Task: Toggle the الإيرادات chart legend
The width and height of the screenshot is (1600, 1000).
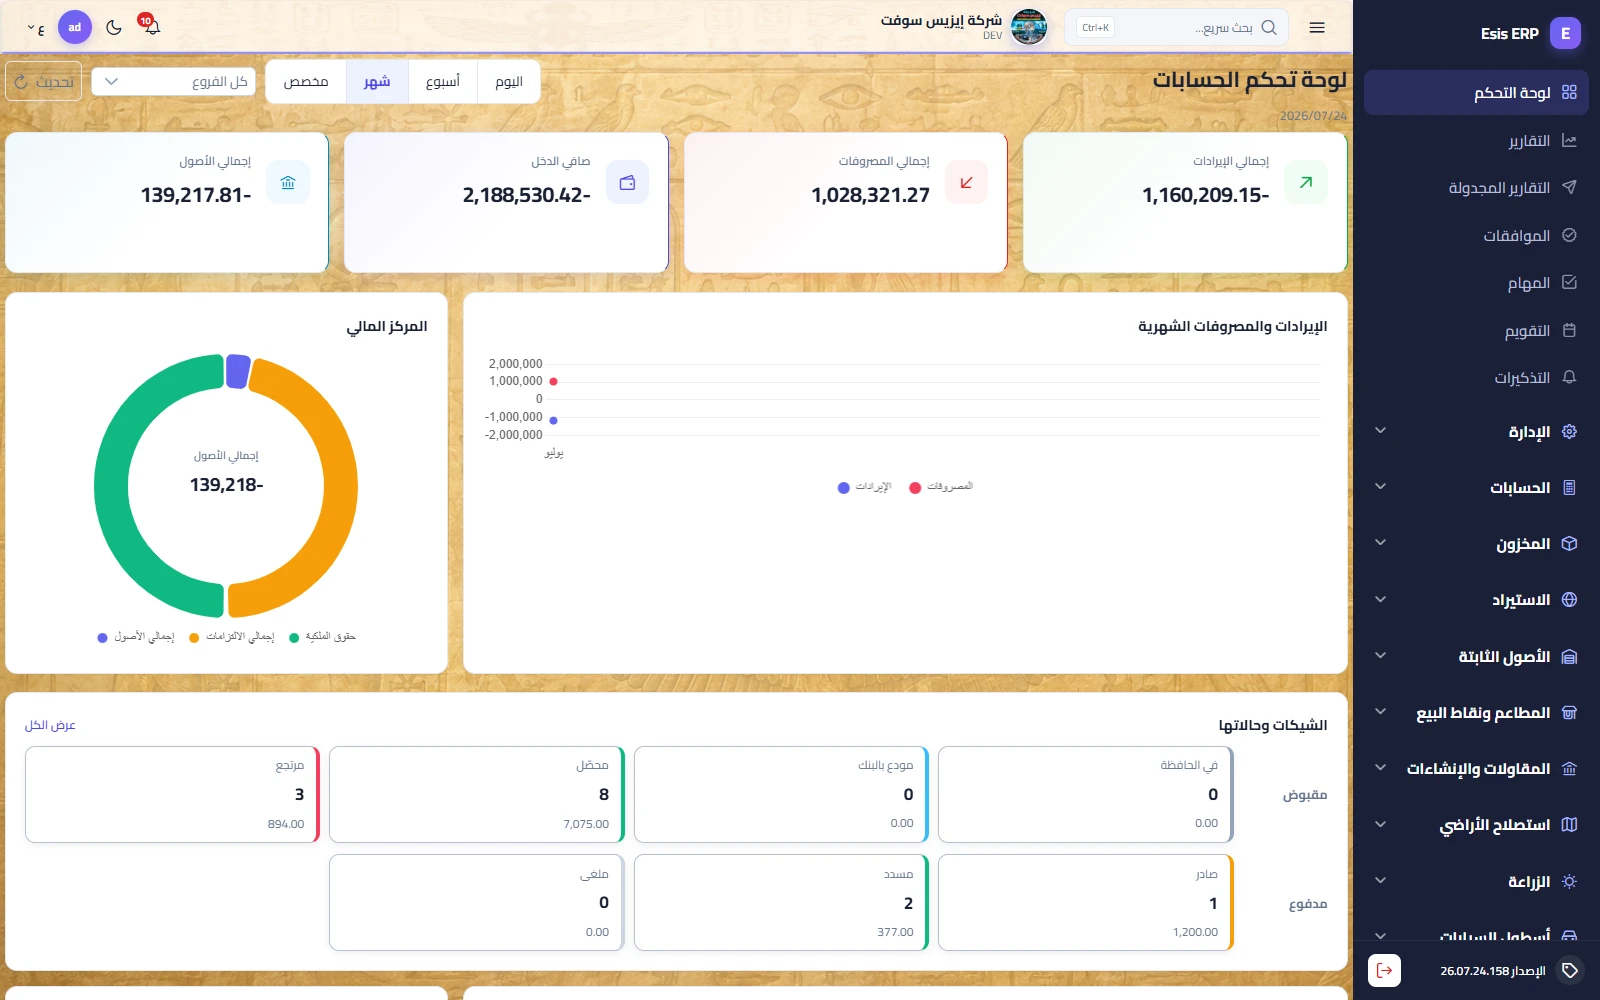Action: (864, 487)
